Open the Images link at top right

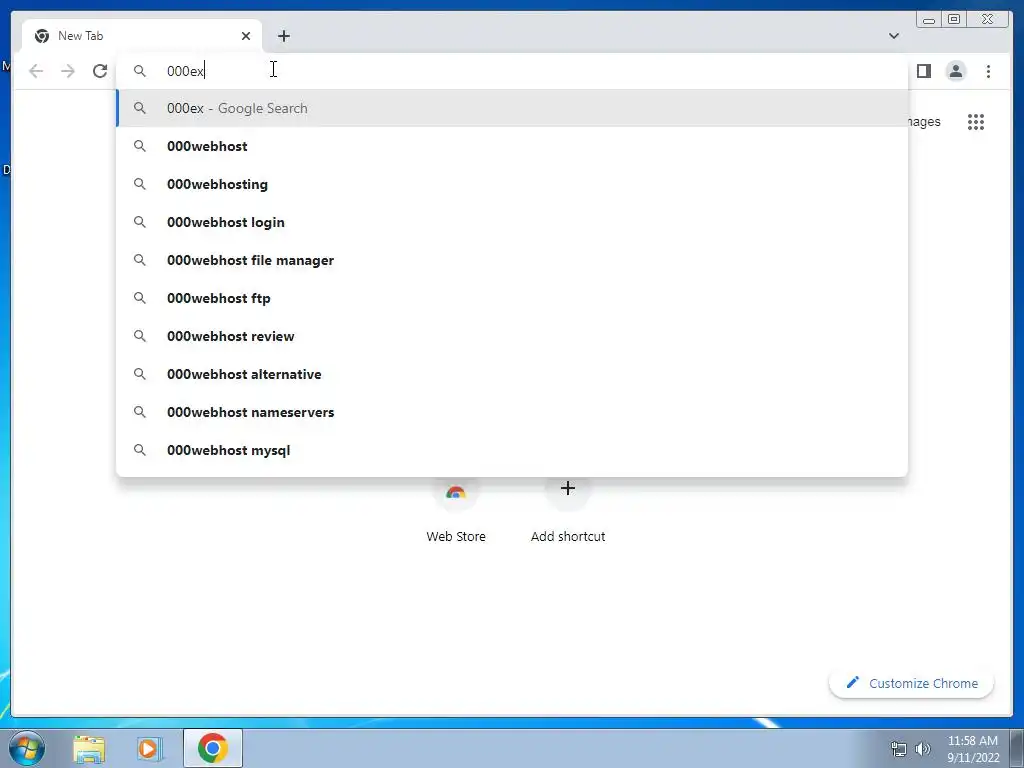[923, 121]
